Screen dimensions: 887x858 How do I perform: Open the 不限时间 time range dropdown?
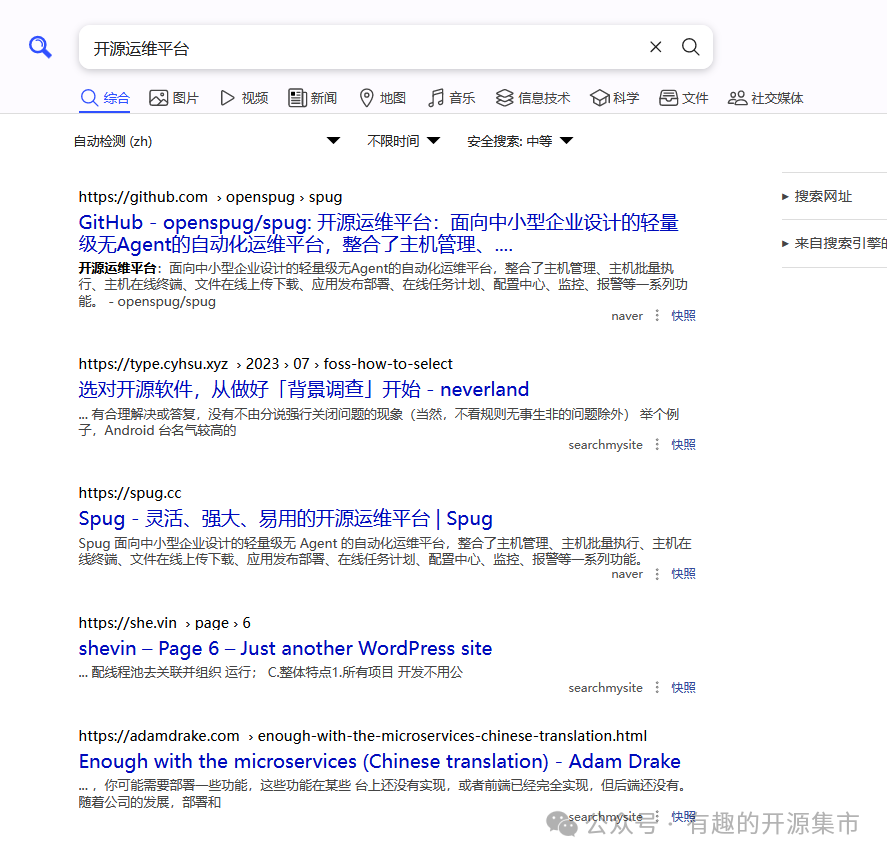coord(403,141)
